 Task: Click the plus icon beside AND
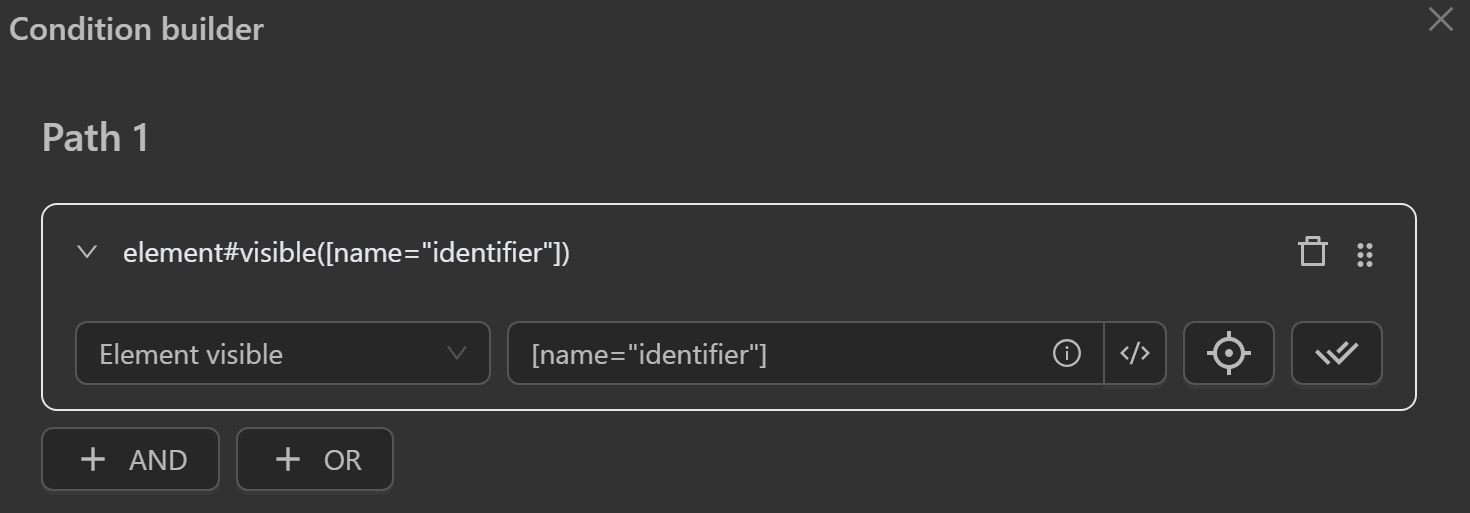(x=93, y=459)
